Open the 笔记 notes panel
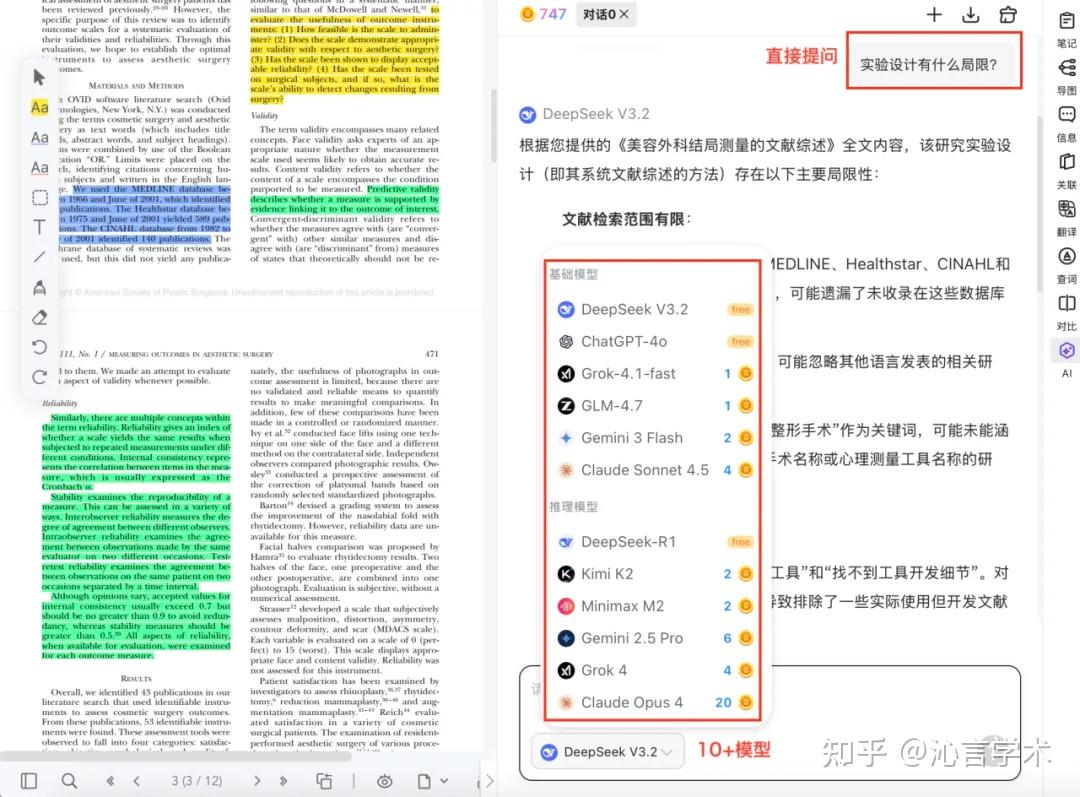This screenshot has height=797, width=1080. tap(1066, 30)
